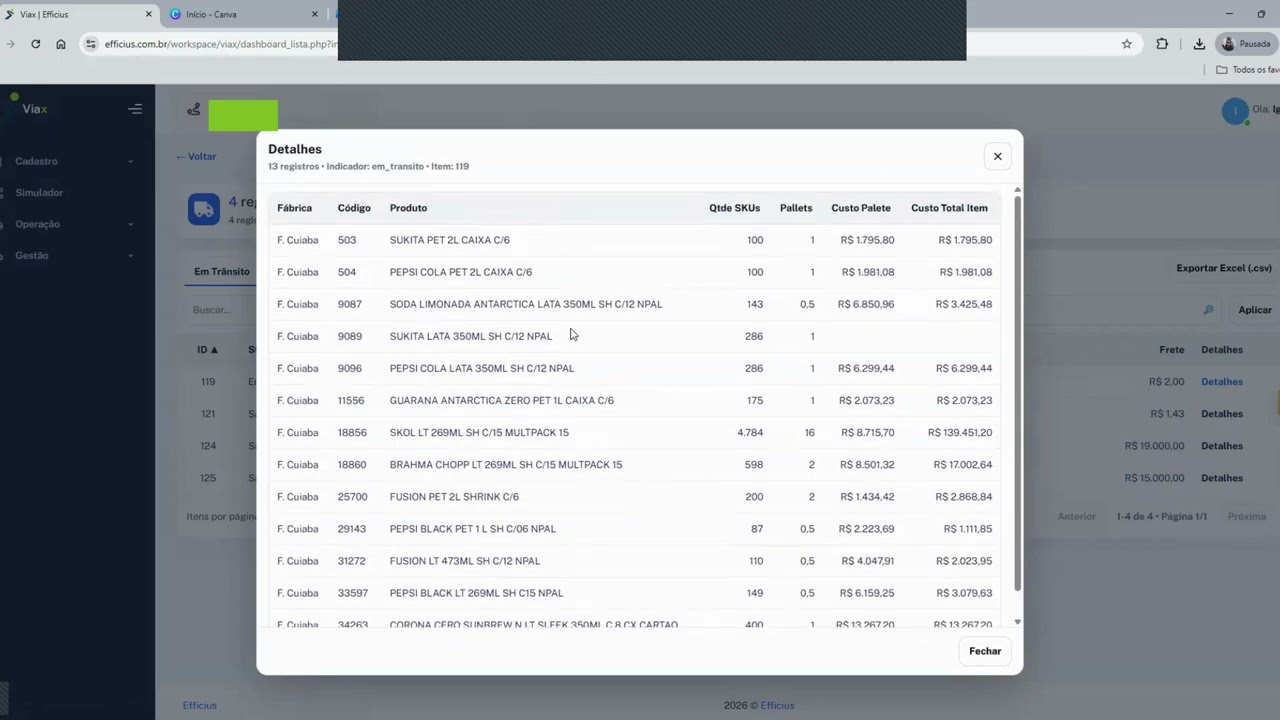Select SODA LIMONADA ANTARCTICA LATA 350ML row

pos(634,304)
